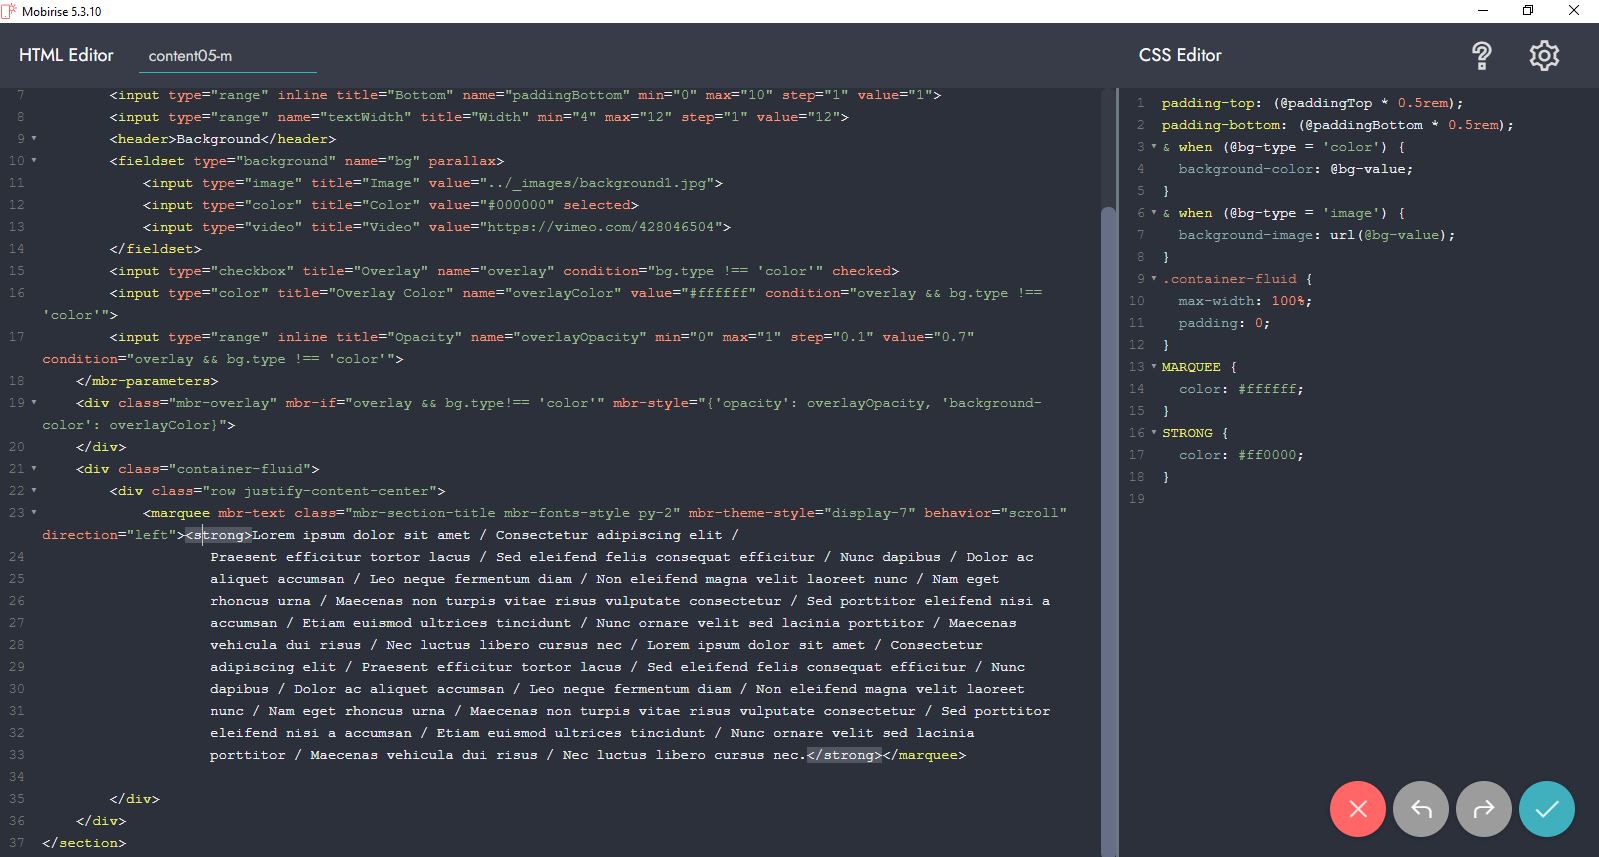Fold the MARQUEE rule in CSS editor
This screenshot has width=1599, height=857.
click(x=1153, y=367)
